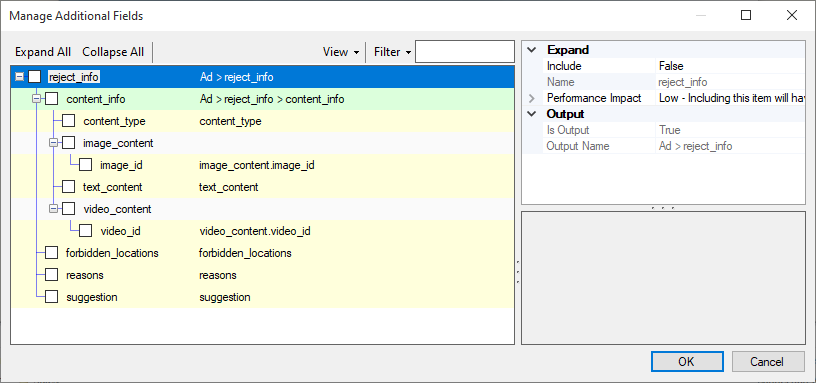Enable the text_content checkbox
816x383 pixels.
[x=69, y=187]
